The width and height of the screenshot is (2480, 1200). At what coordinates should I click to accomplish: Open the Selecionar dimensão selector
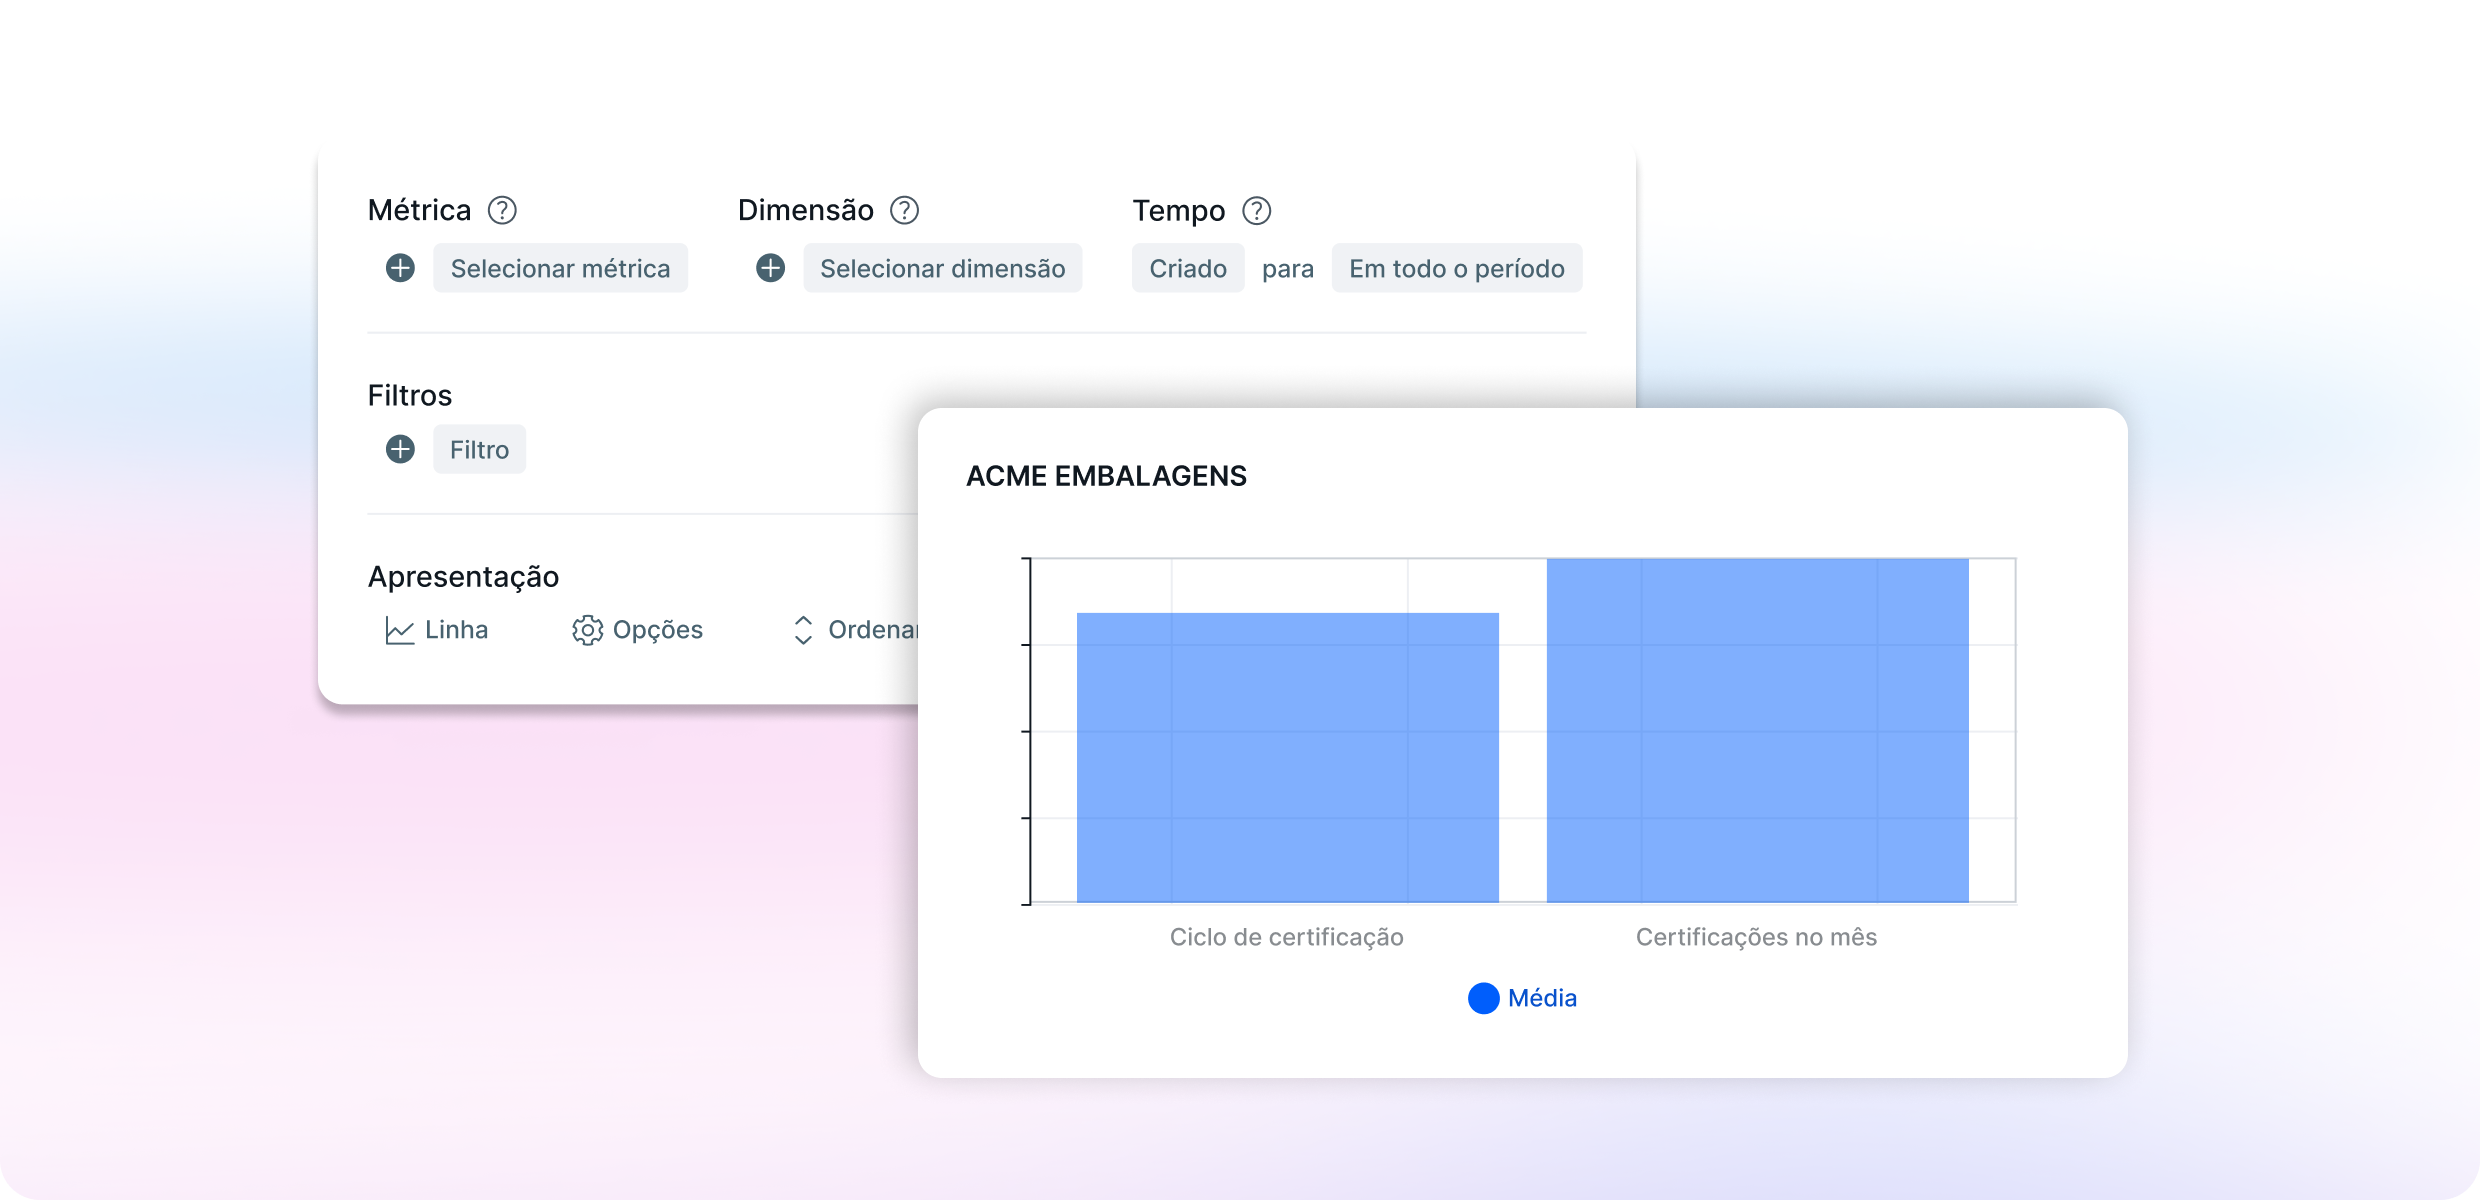(x=942, y=268)
